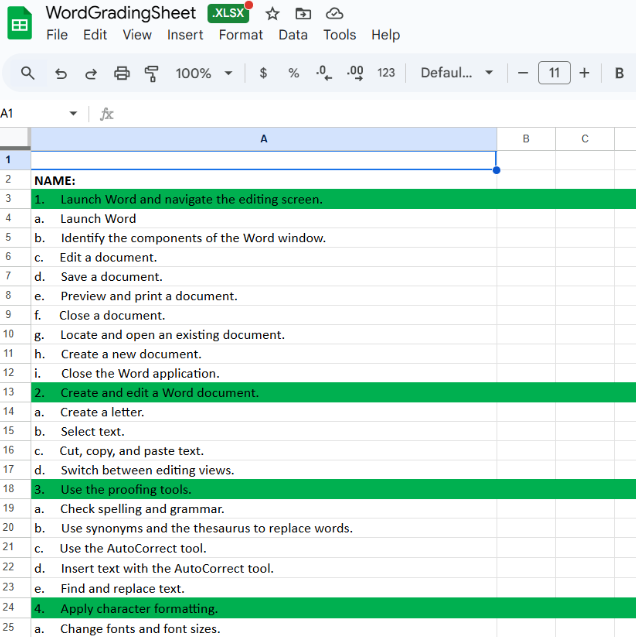Image resolution: width=636 pixels, height=637 pixels.
Task: Click the document title WordGradingSheet
Action: point(121,13)
